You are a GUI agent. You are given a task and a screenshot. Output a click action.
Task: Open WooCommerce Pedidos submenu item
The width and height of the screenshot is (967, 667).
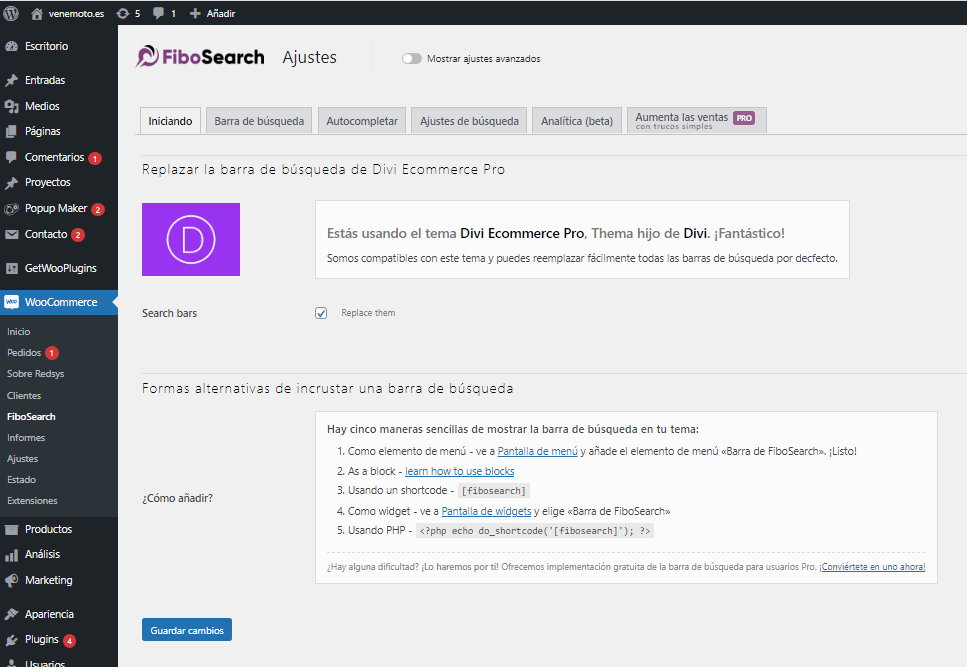(x=24, y=353)
